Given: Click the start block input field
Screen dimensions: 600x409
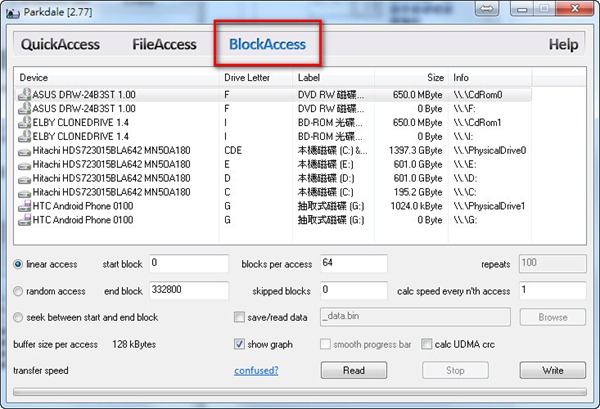Looking at the screenshot, I should [x=189, y=263].
